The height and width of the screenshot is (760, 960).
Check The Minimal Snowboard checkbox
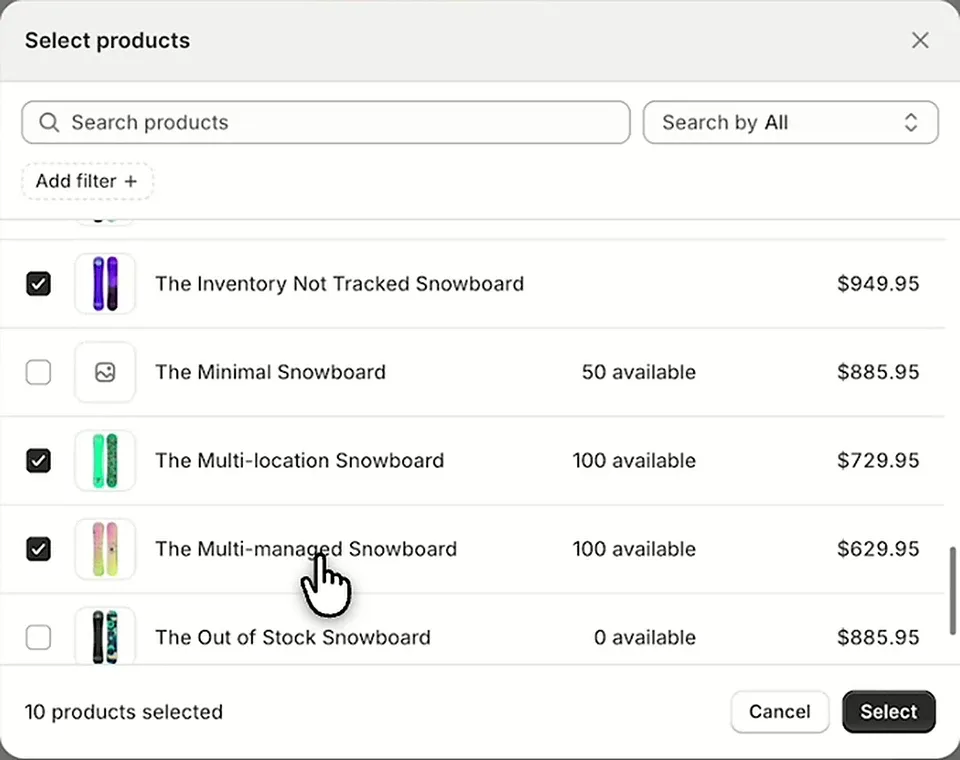[39, 372]
